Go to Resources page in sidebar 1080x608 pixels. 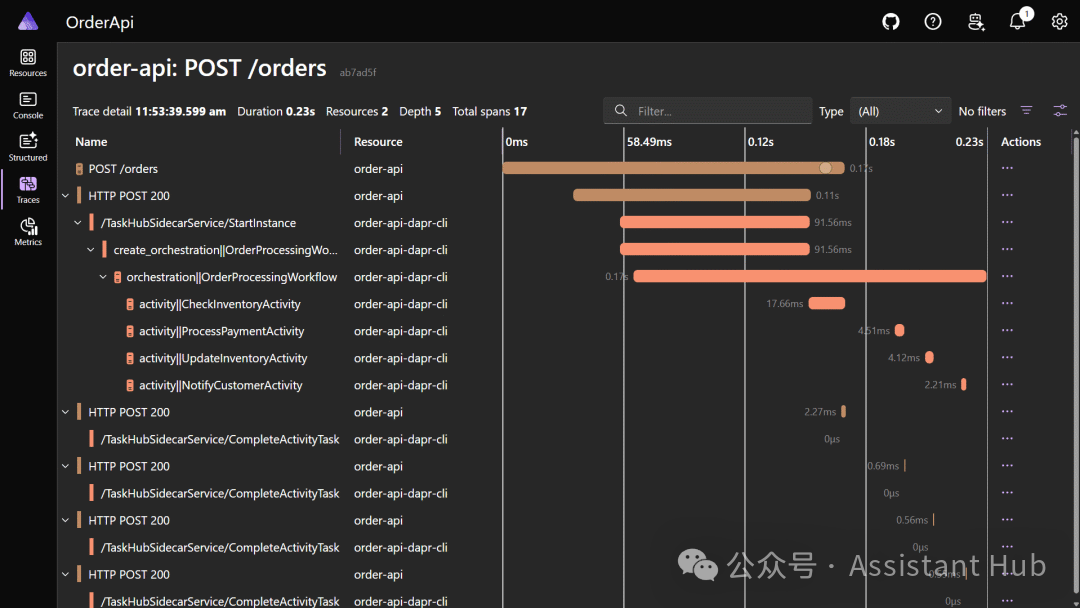click(28, 63)
